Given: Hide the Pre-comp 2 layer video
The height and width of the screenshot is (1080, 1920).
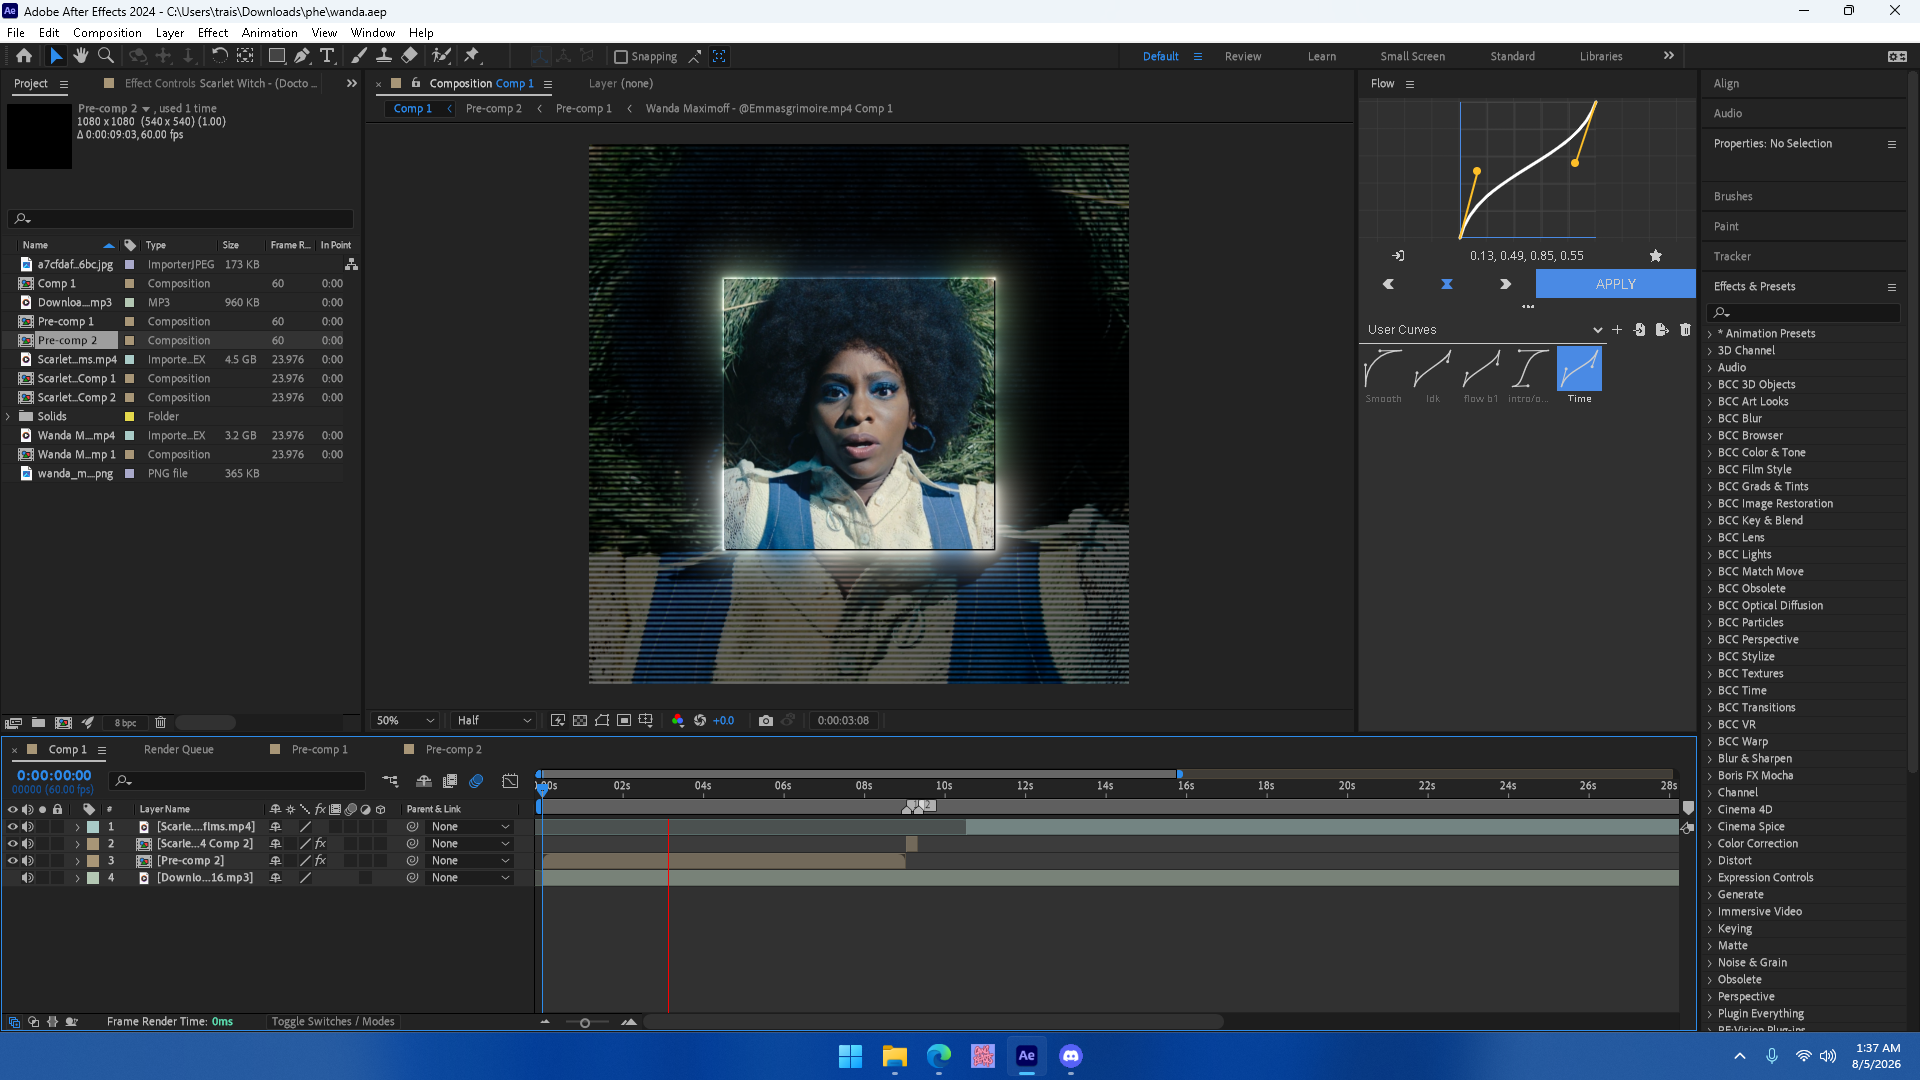Looking at the screenshot, I should click(13, 861).
